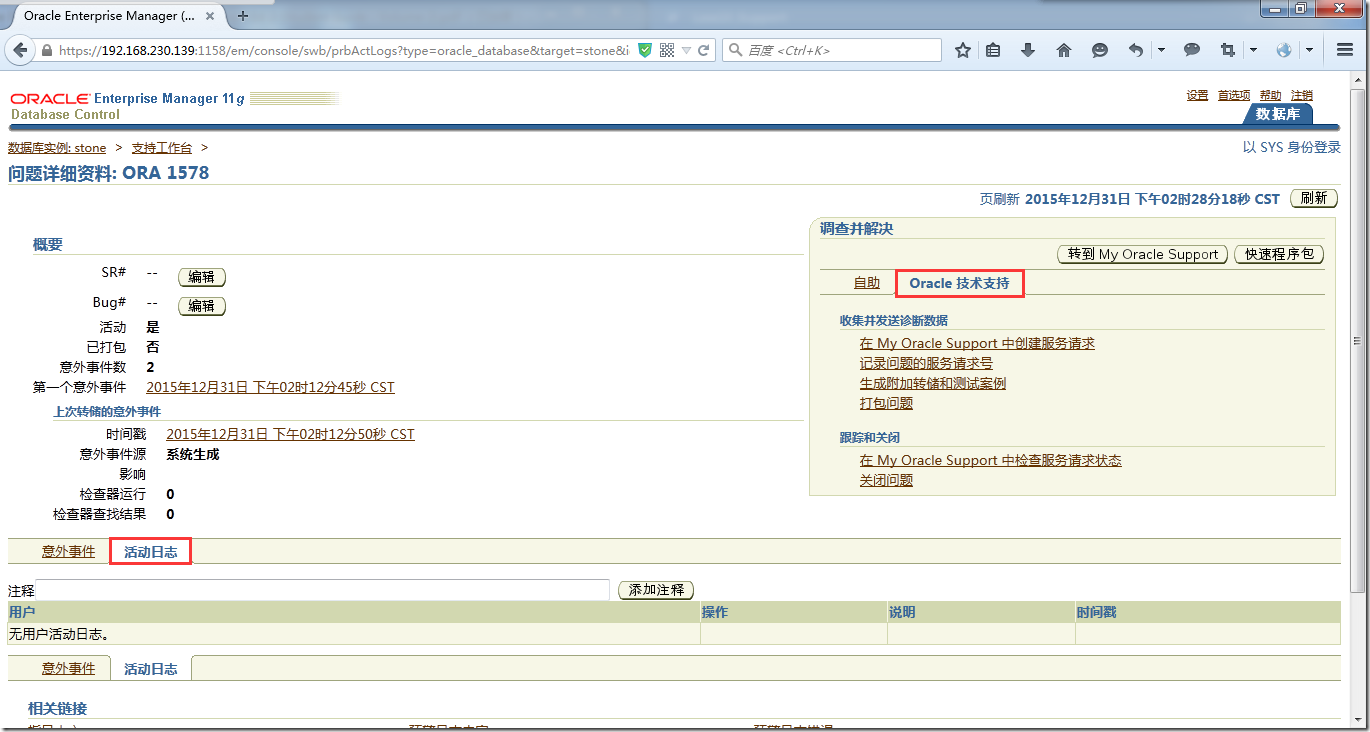This screenshot has width=1370, height=732.
Task: Open the 打包问题 link
Action: 886,403
